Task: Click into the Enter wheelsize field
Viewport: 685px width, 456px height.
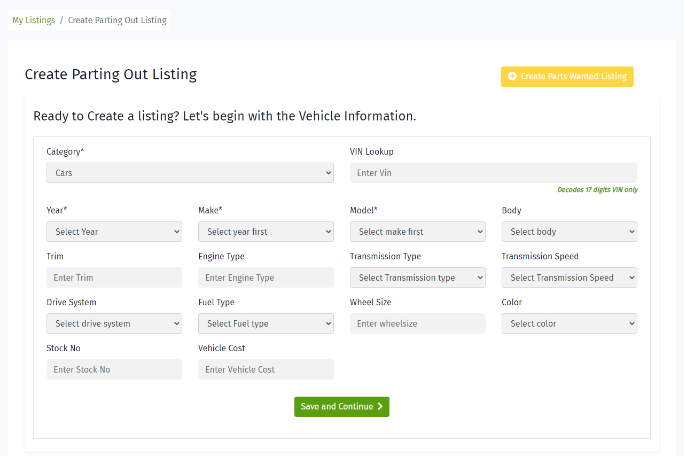Action: coord(417,324)
